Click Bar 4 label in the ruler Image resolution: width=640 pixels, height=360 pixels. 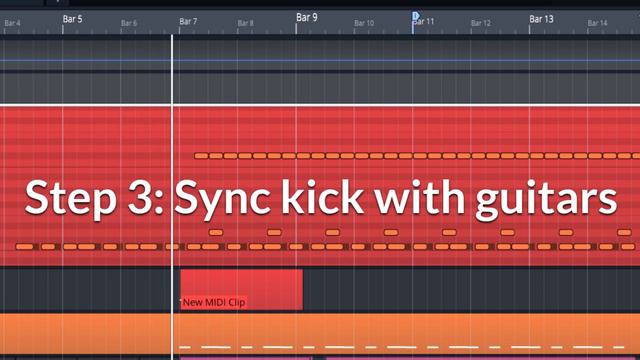coord(12,23)
